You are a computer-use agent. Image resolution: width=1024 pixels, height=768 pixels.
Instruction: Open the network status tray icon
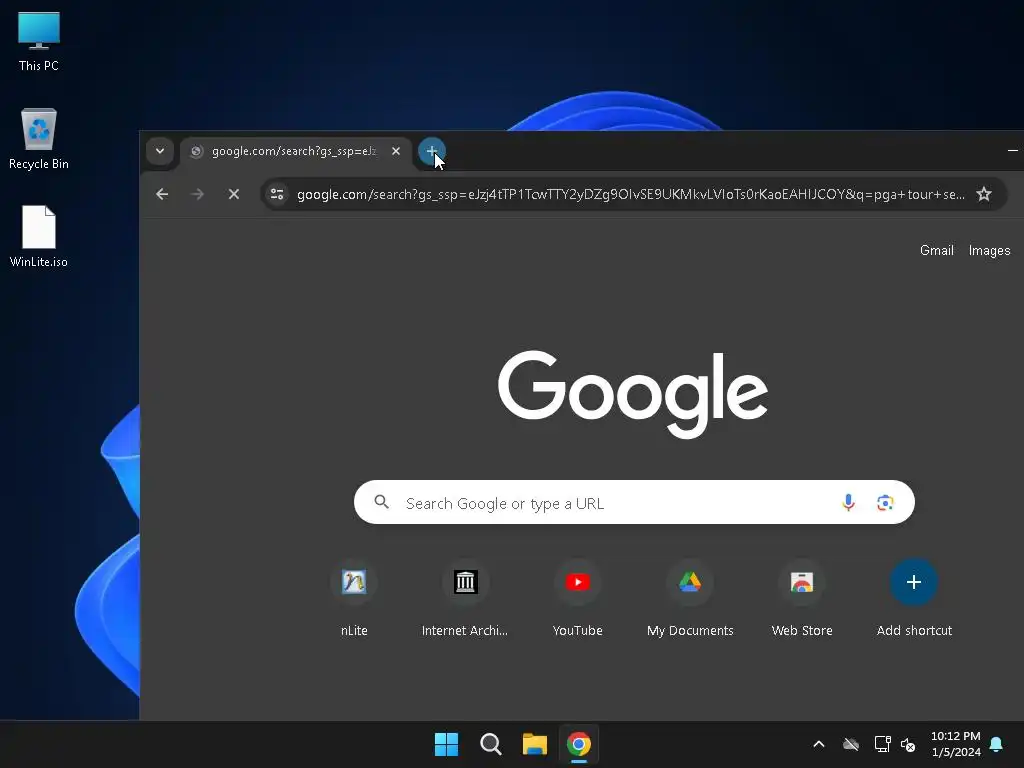pyautogui.click(x=882, y=744)
